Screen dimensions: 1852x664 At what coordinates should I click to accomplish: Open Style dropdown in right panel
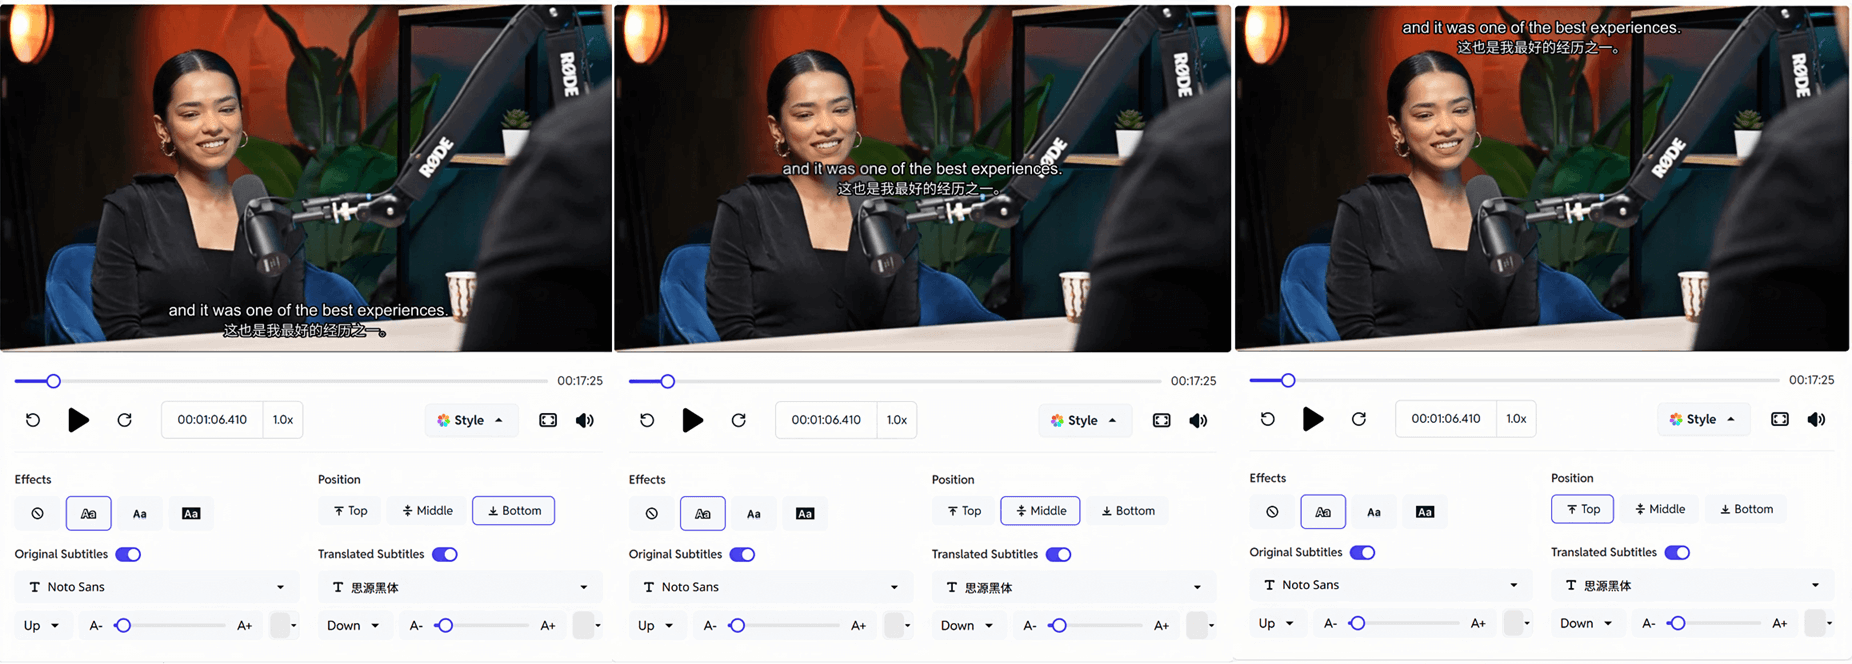coord(1703,419)
